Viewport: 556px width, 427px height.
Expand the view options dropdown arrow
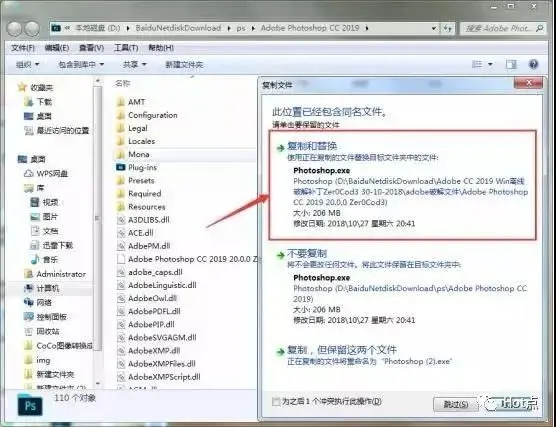(490, 64)
